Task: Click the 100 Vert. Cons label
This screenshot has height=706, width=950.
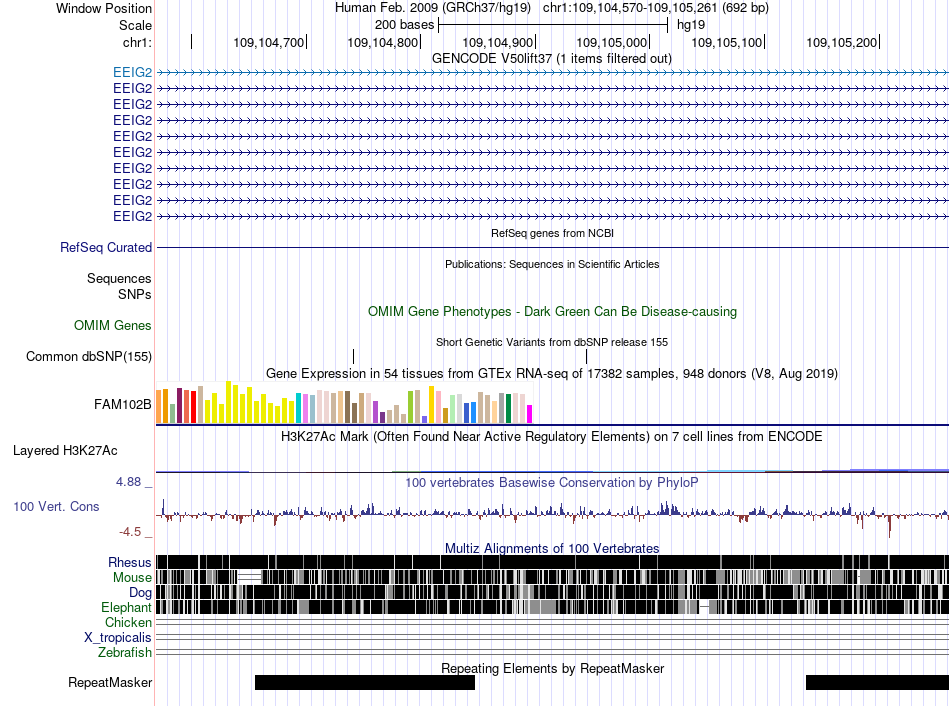Action: click(56, 507)
